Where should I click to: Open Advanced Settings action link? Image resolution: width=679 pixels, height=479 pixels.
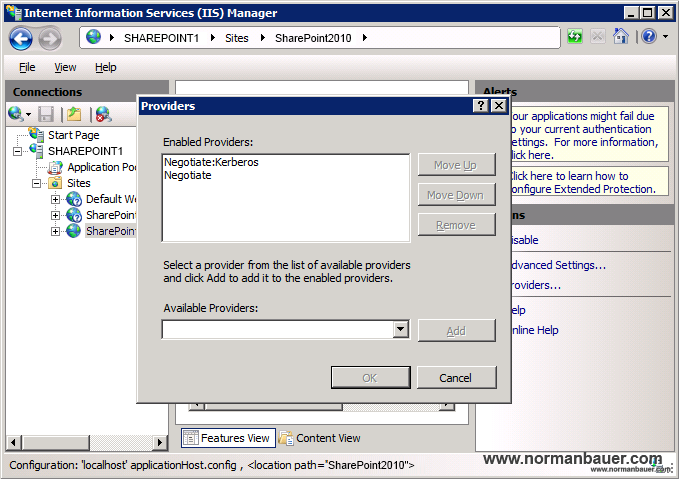(x=559, y=265)
